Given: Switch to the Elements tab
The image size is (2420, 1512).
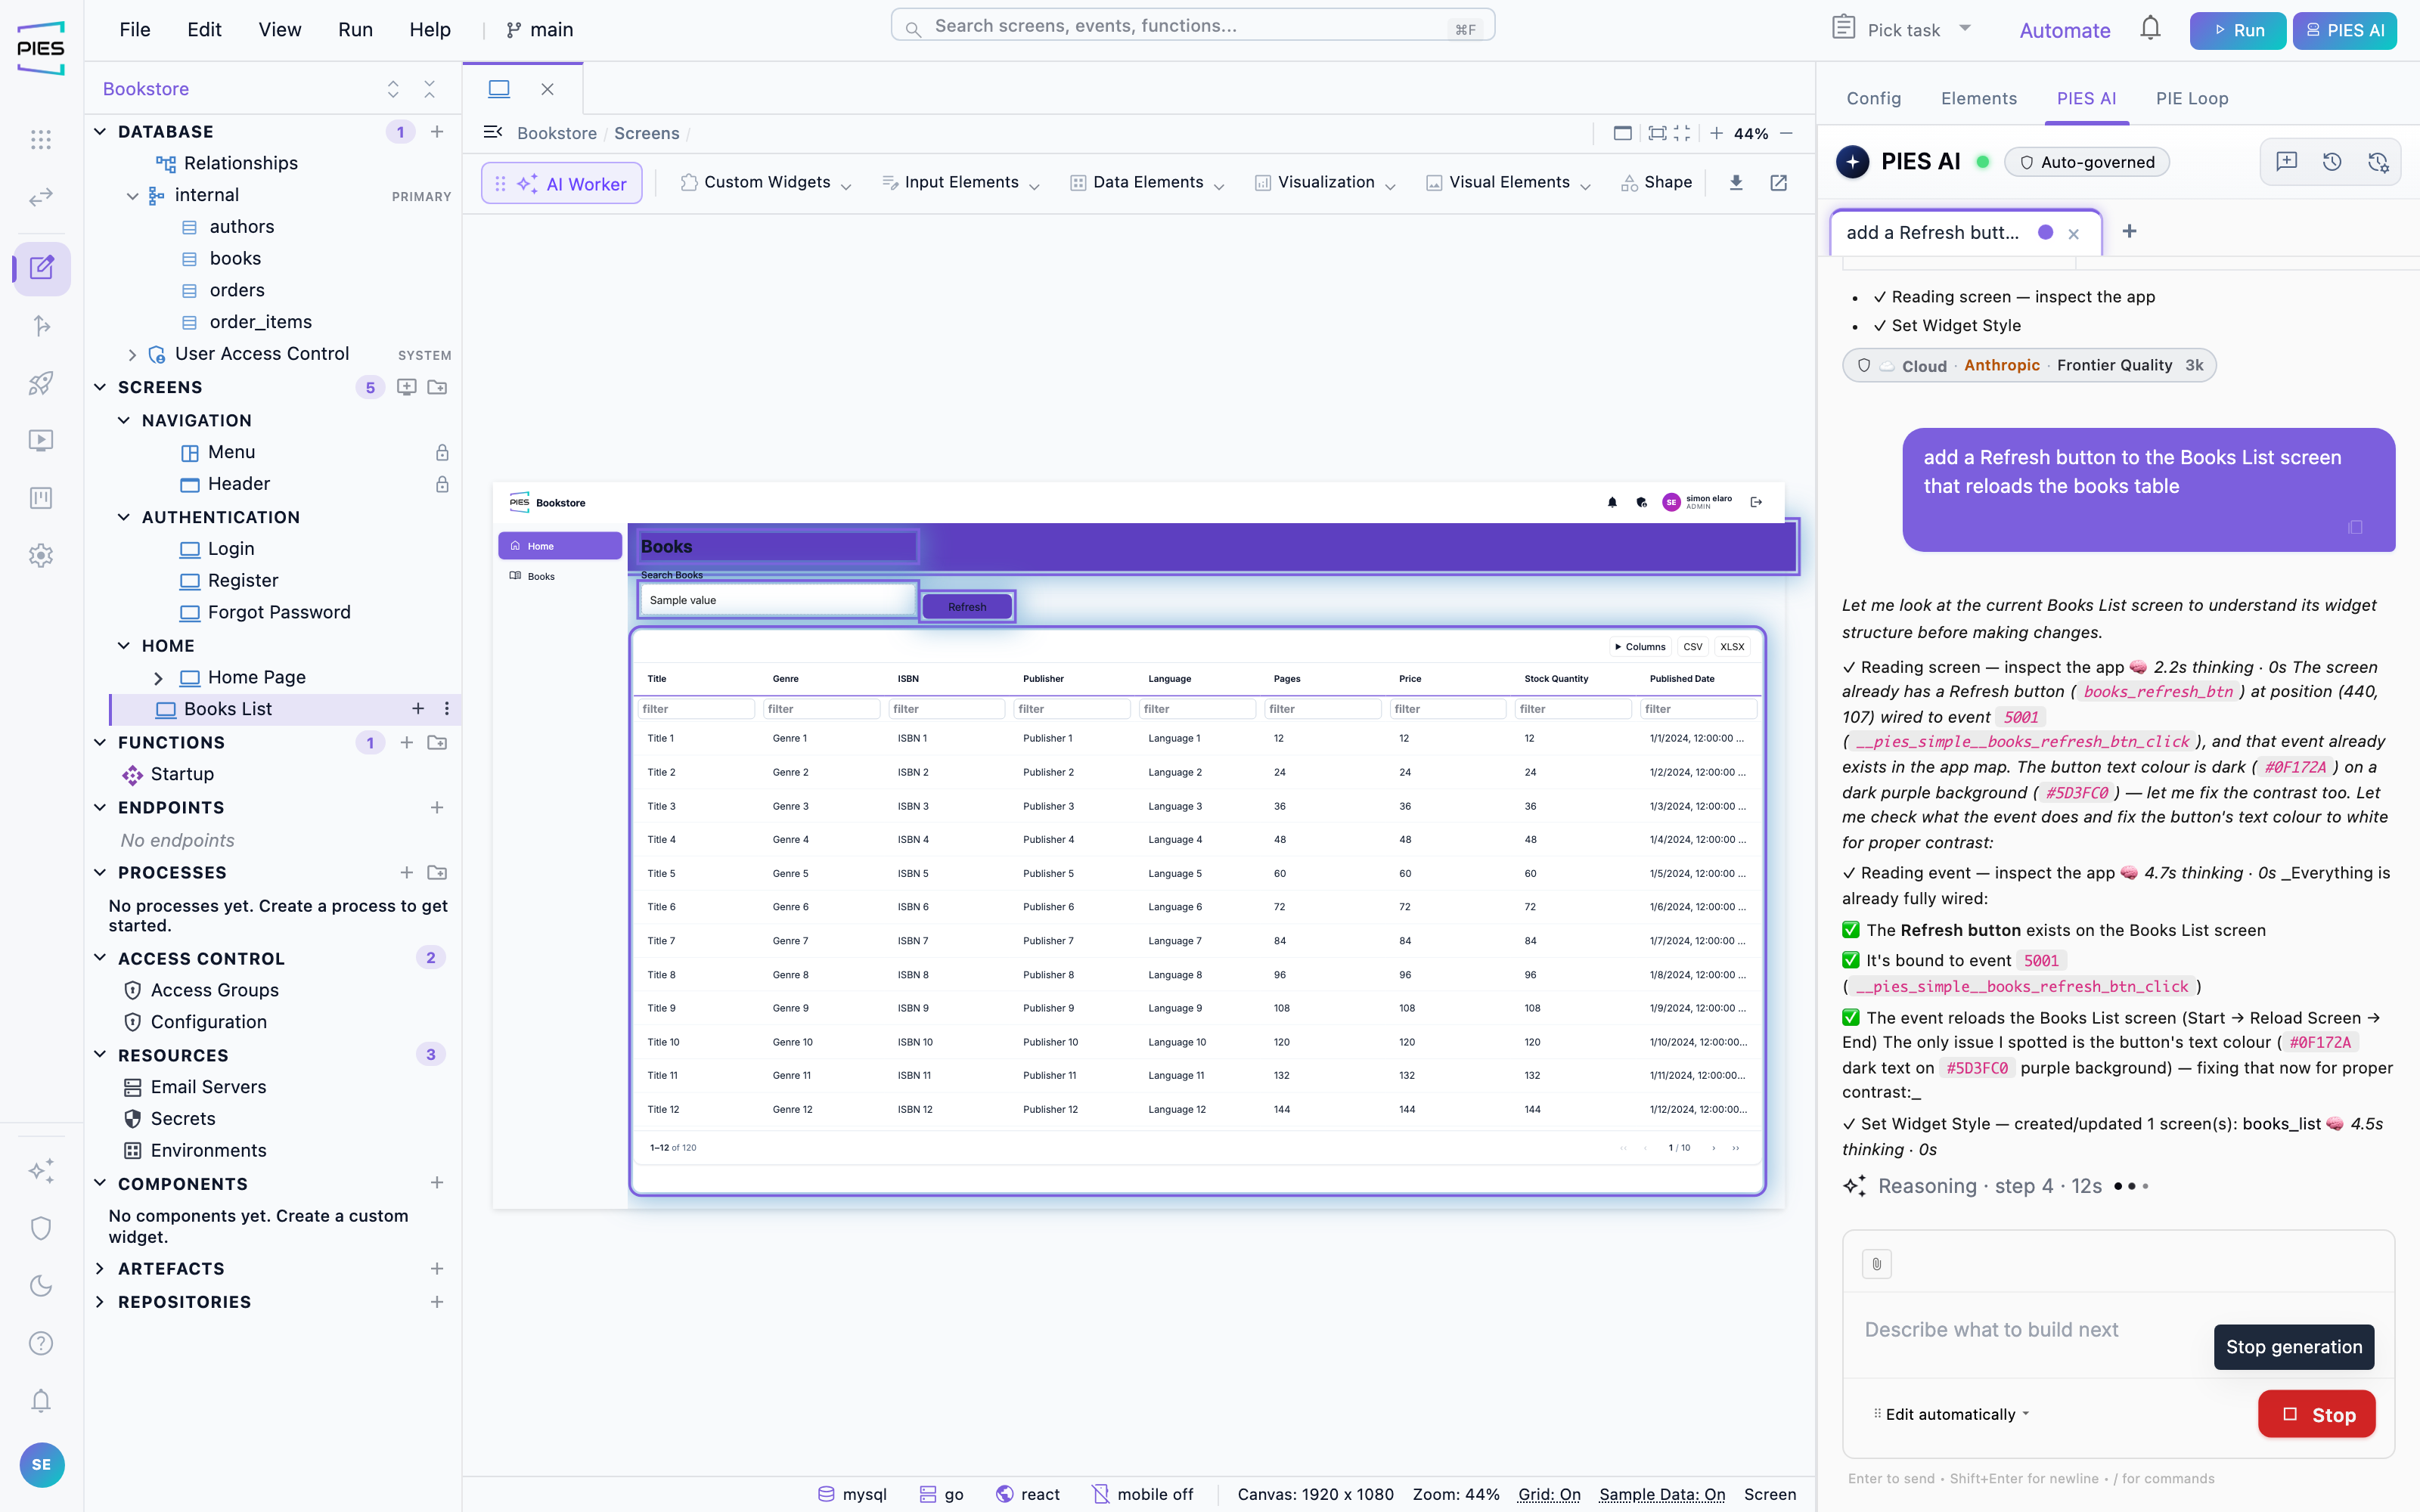Looking at the screenshot, I should [x=1978, y=98].
